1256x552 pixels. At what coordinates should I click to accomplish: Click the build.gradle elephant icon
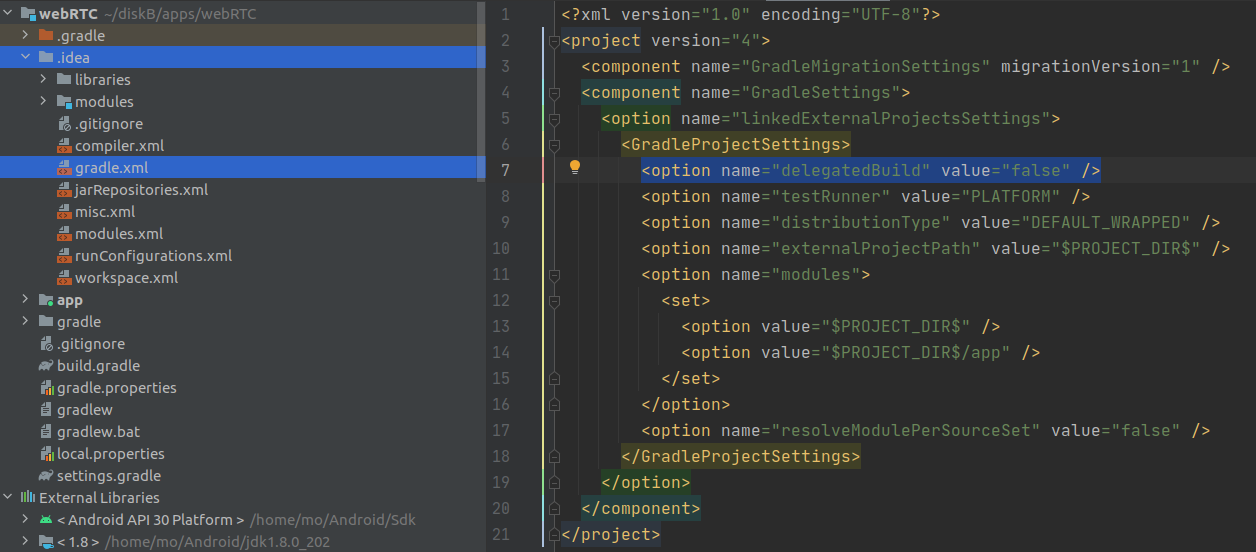pyautogui.click(x=45, y=366)
